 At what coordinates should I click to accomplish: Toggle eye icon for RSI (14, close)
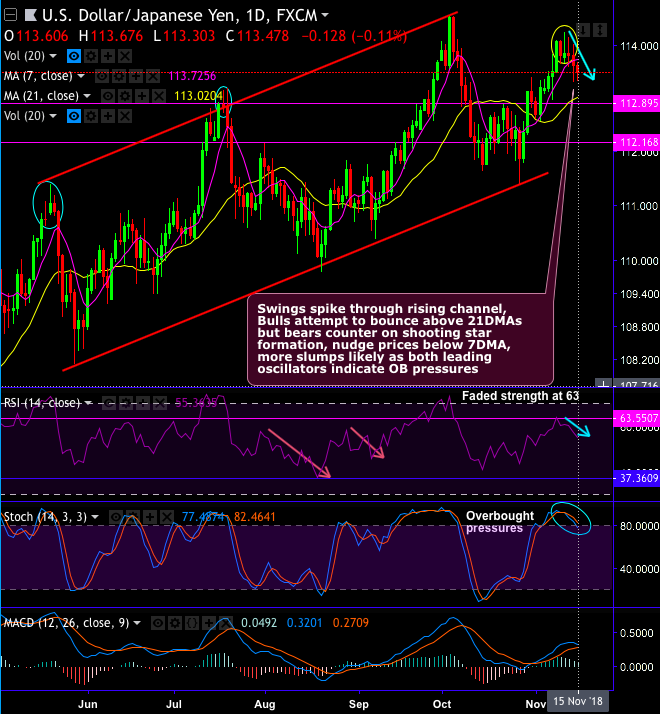tap(109, 403)
